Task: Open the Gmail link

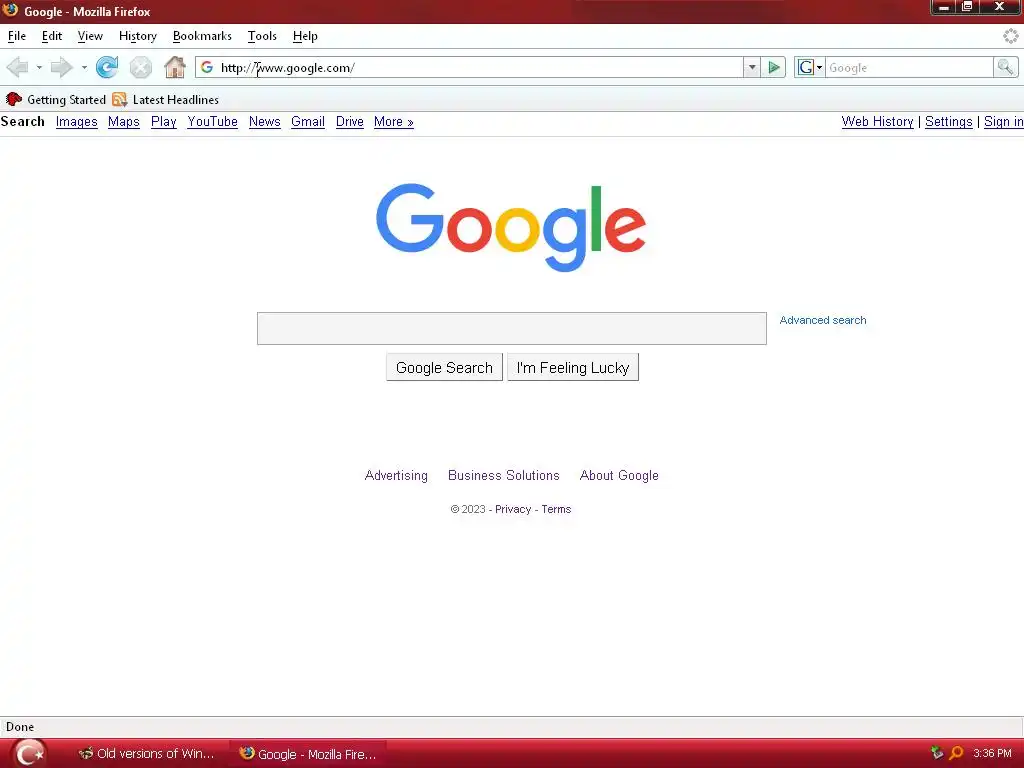Action: pos(308,121)
